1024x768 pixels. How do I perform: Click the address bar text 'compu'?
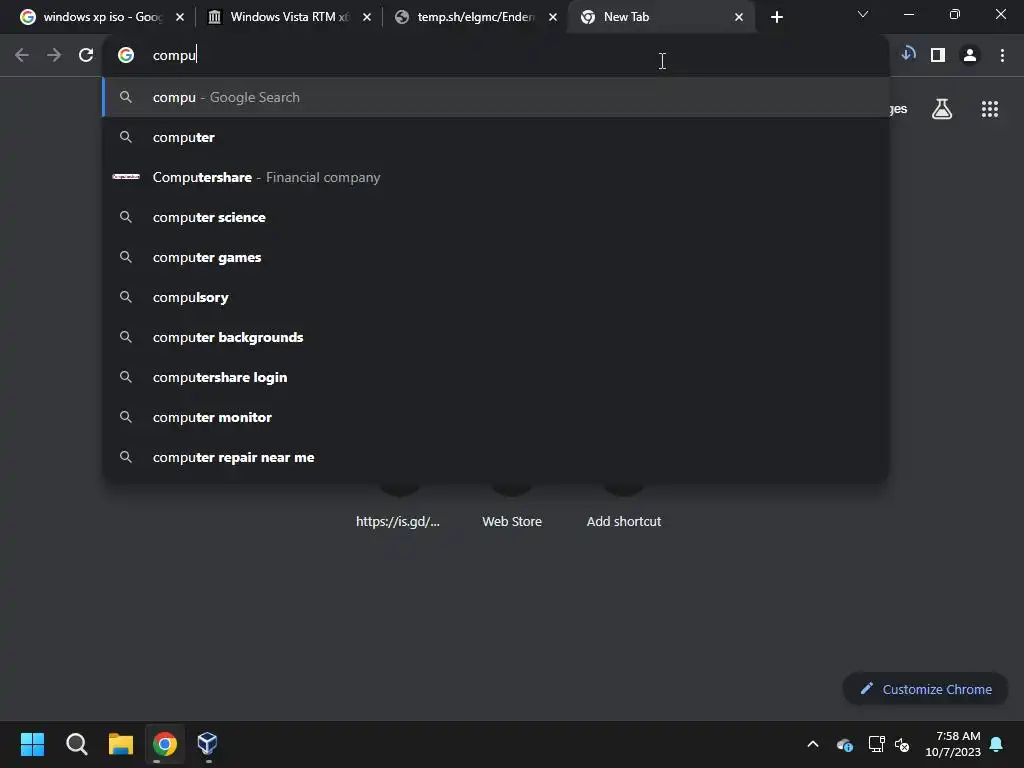point(174,56)
